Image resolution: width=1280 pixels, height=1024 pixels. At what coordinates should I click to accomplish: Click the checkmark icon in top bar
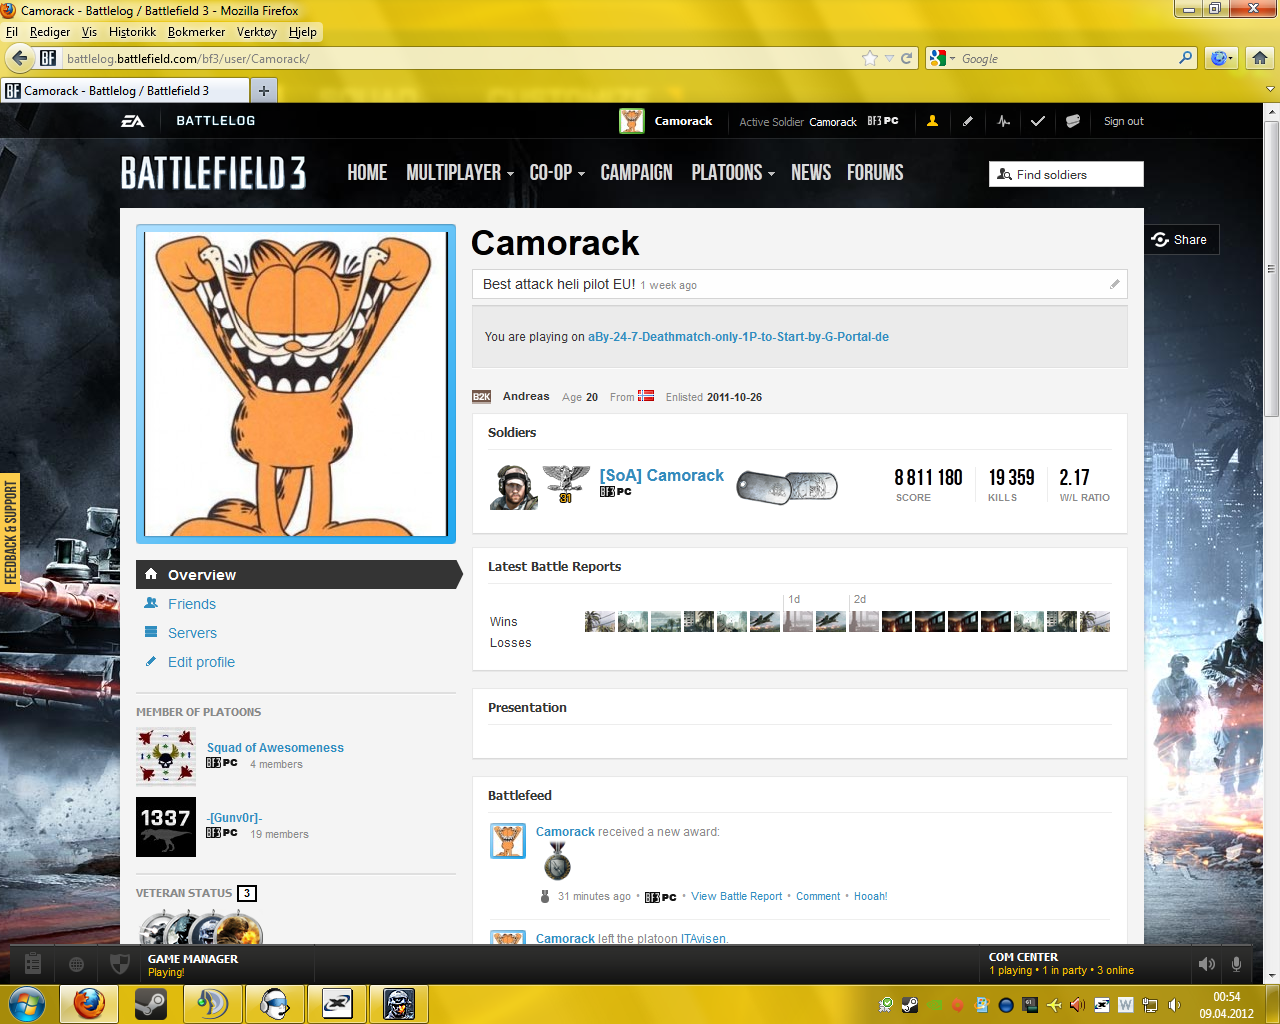pyautogui.click(x=1038, y=121)
